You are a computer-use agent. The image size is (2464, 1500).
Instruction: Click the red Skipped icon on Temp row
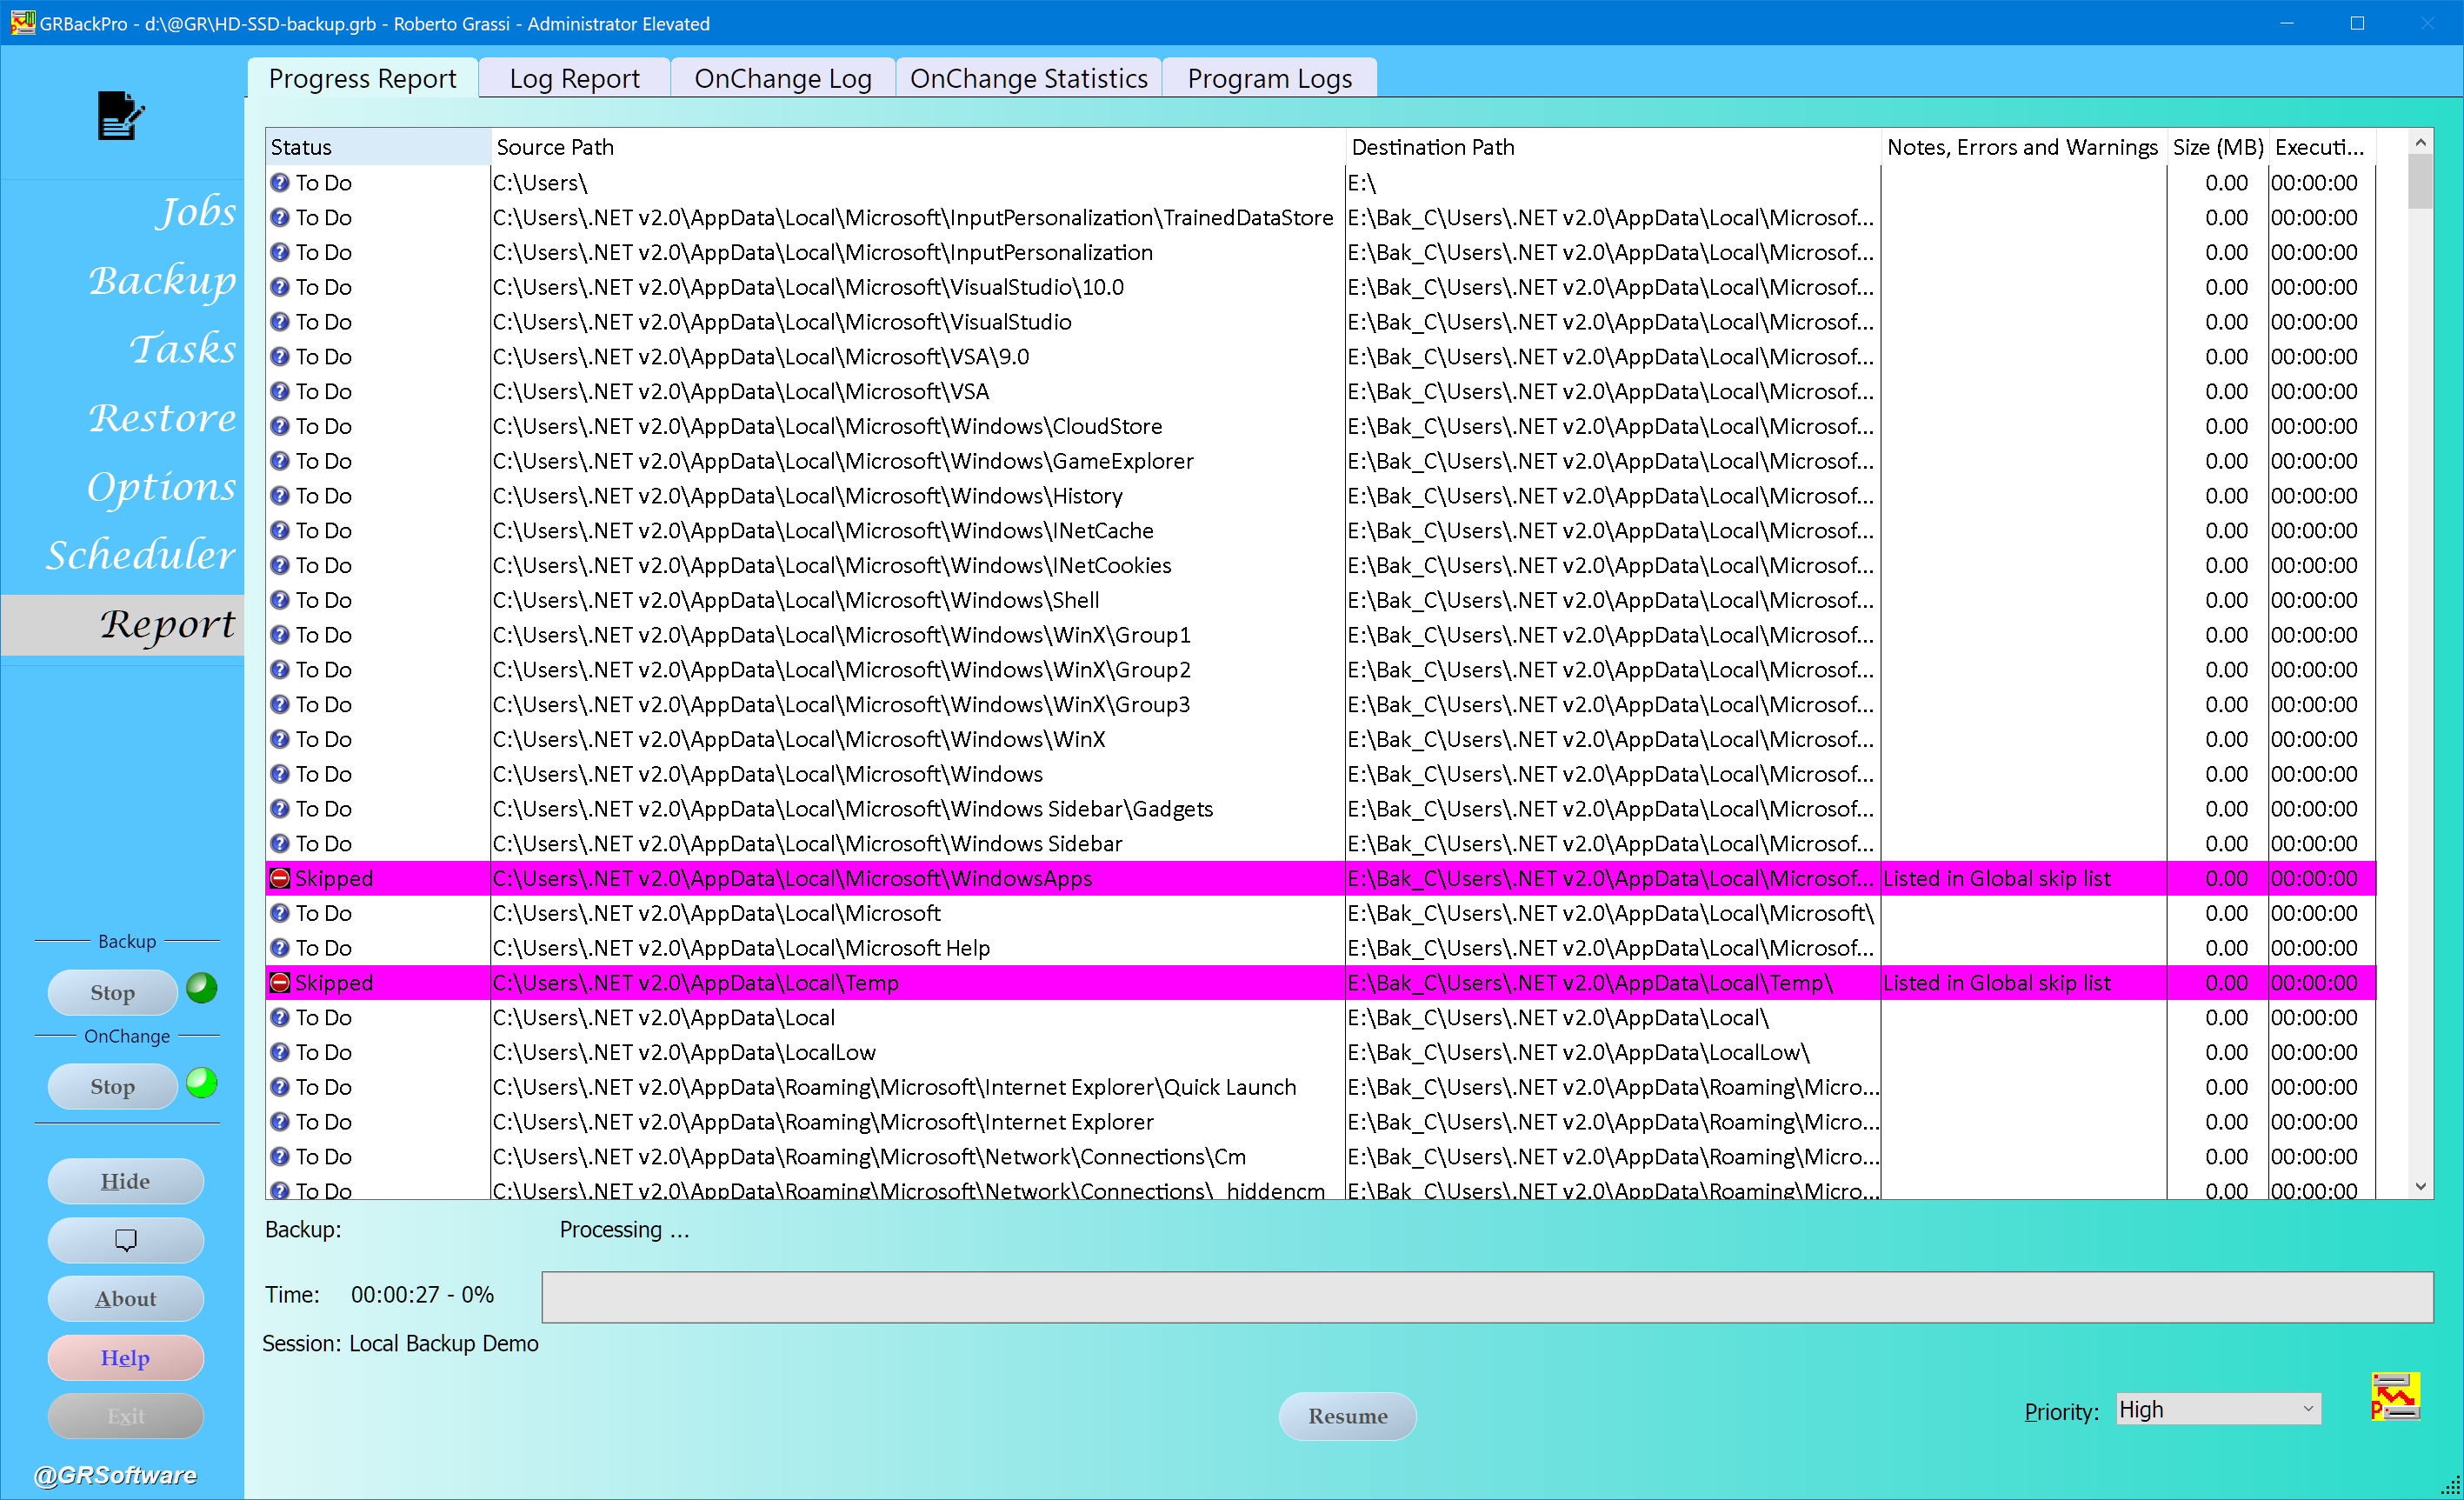(280, 983)
